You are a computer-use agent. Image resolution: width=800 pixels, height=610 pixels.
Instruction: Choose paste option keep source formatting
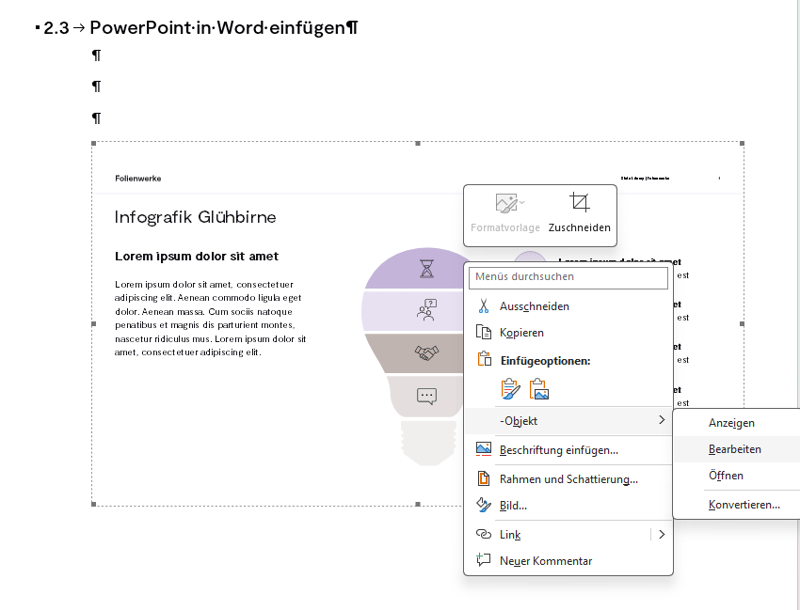pos(511,389)
